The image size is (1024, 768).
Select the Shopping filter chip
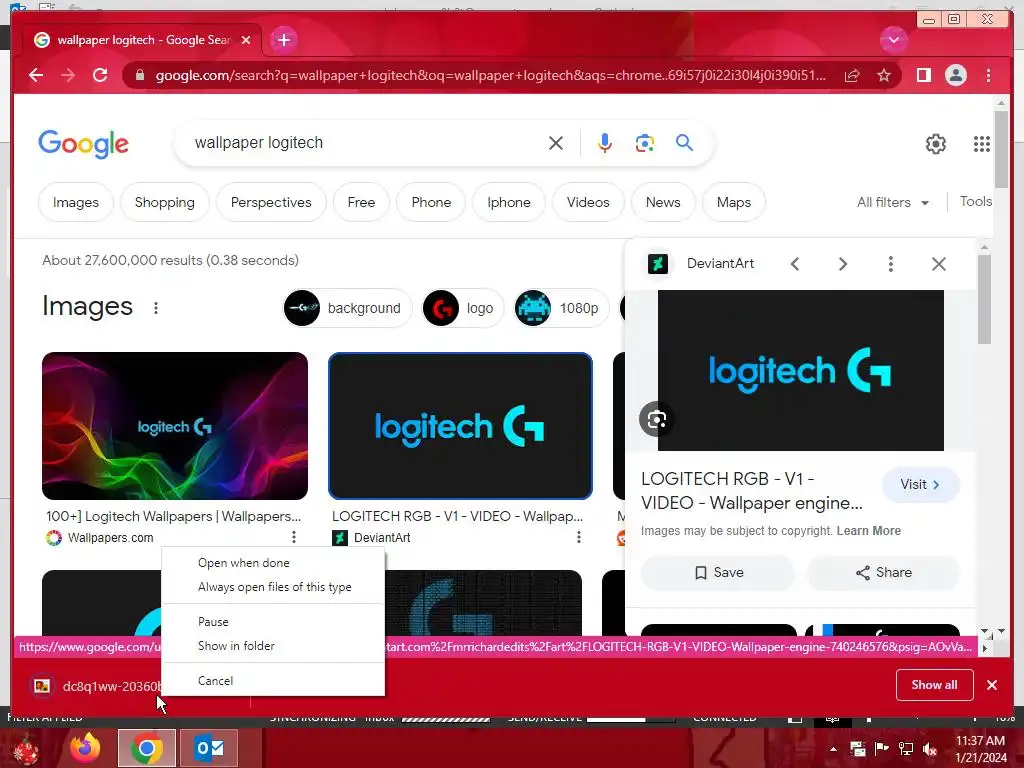pos(165,202)
